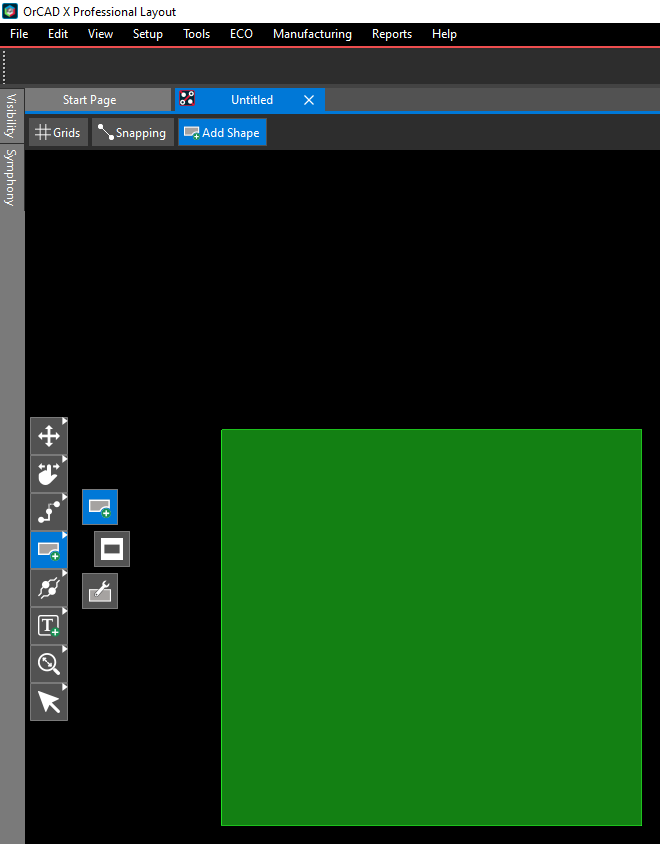Image resolution: width=660 pixels, height=844 pixels.
Task: Open the Setup menu
Action: point(148,34)
